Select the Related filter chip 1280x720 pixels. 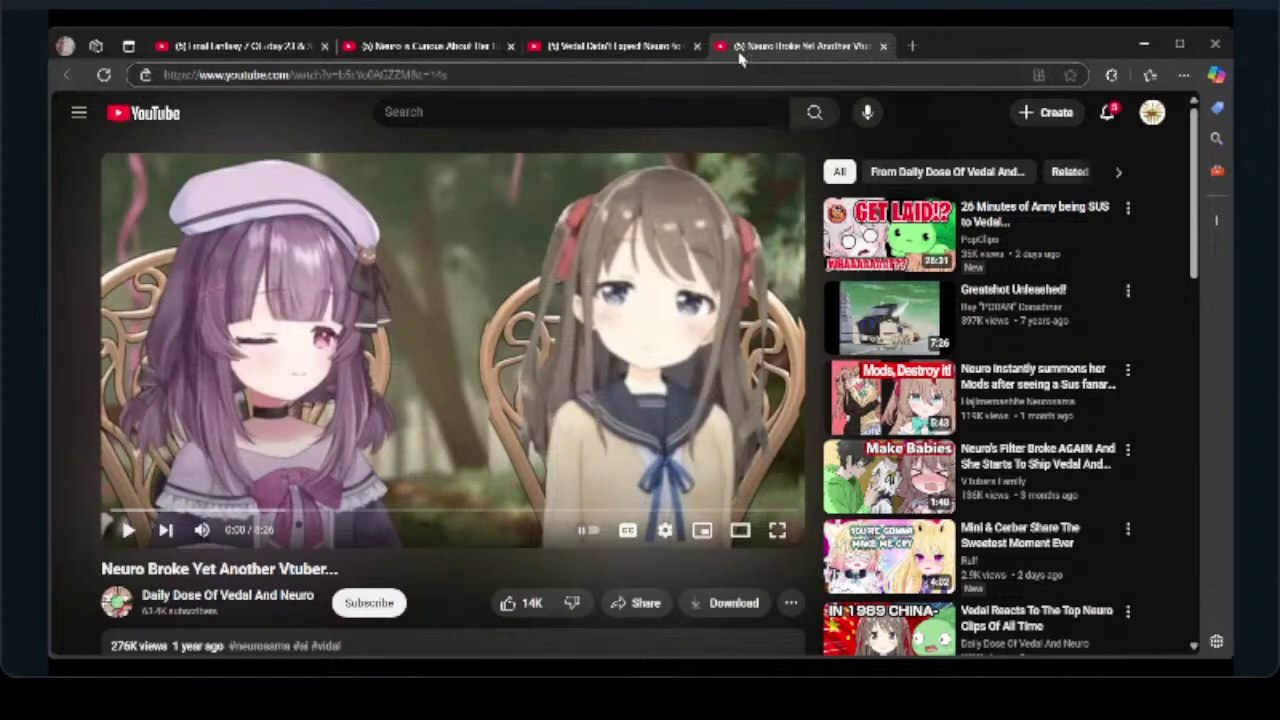[x=1069, y=172]
